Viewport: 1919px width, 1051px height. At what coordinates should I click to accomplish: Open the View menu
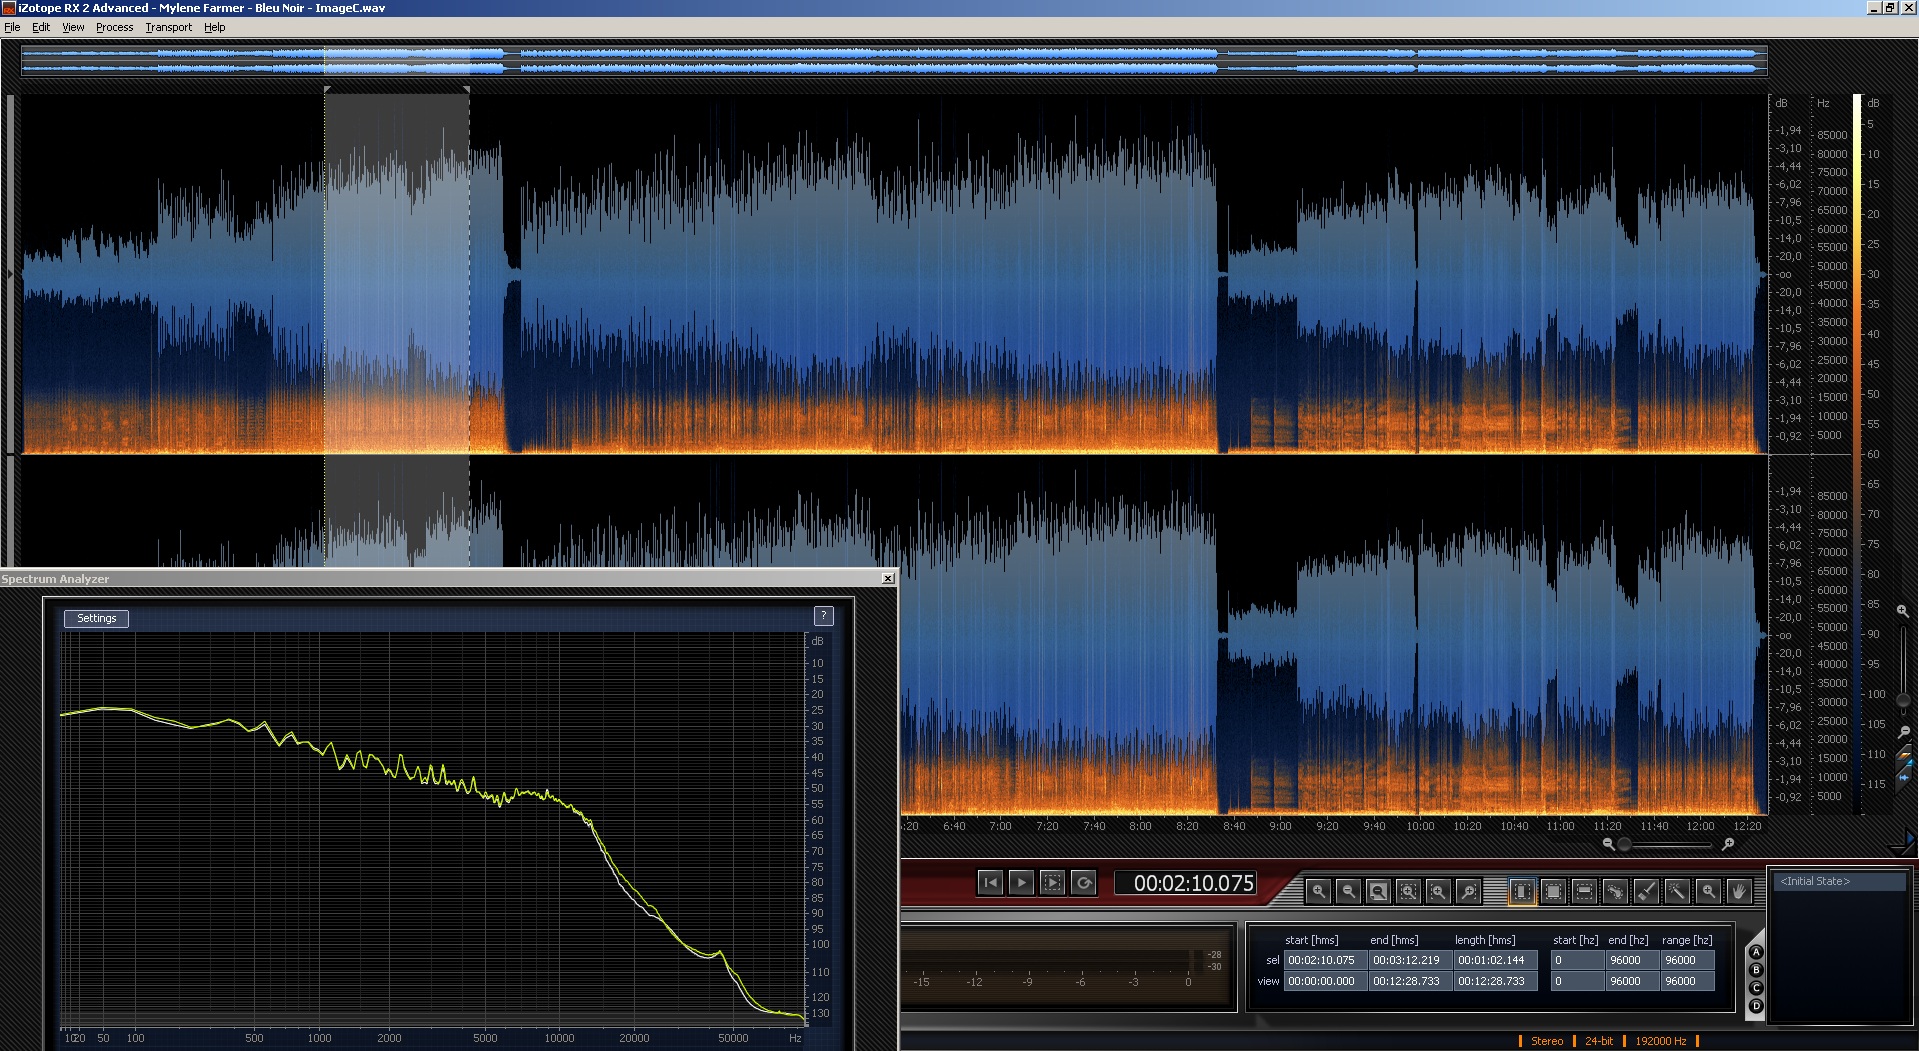click(x=73, y=27)
